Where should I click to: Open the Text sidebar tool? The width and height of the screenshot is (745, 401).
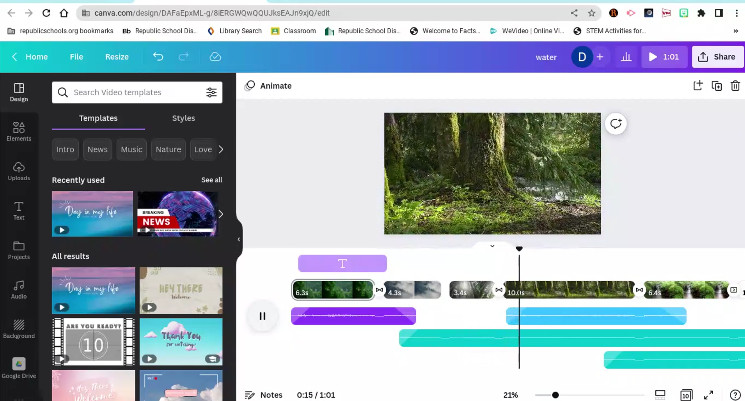tap(18, 210)
